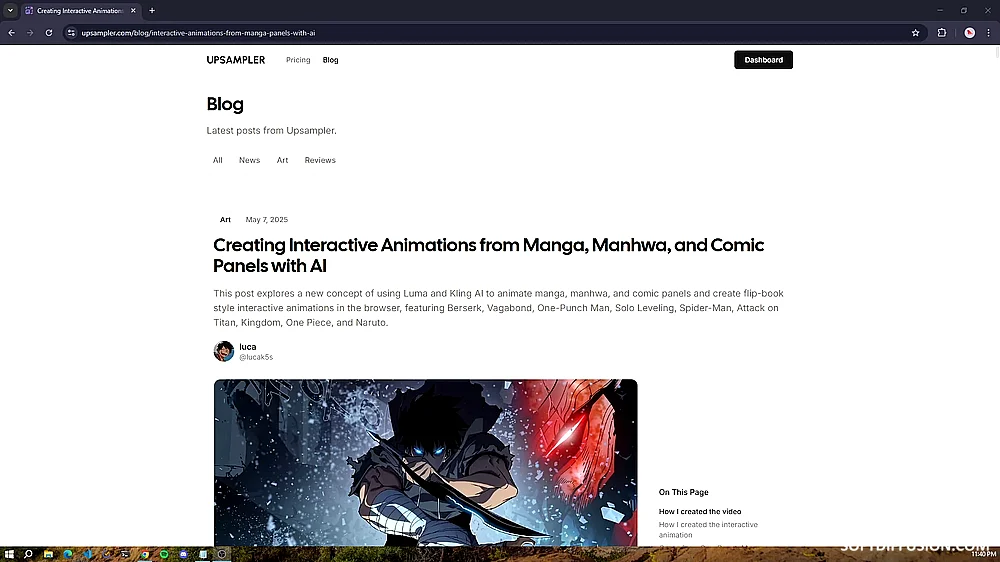Jump to How I created the video

tap(700, 512)
